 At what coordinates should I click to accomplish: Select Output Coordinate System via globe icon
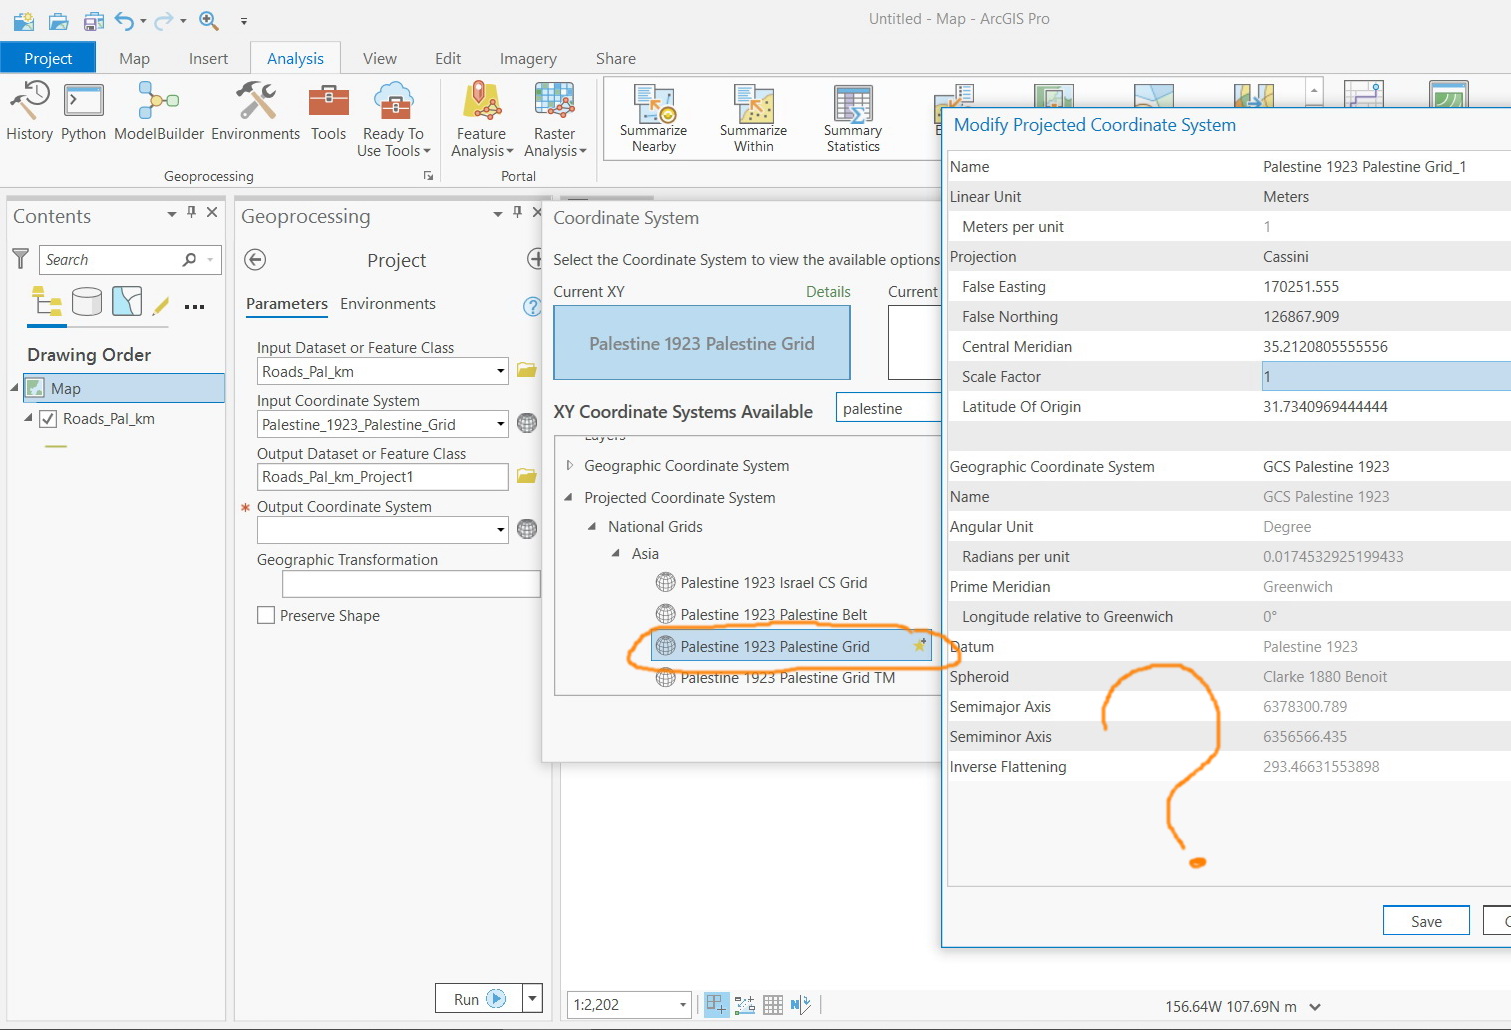pos(527,529)
